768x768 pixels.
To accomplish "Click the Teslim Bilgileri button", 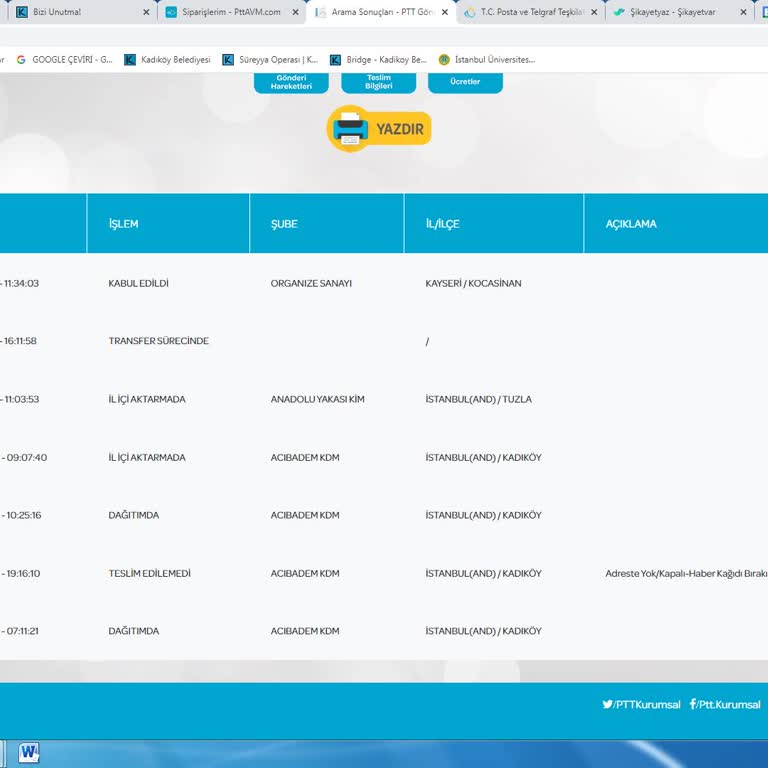I will coord(378,82).
